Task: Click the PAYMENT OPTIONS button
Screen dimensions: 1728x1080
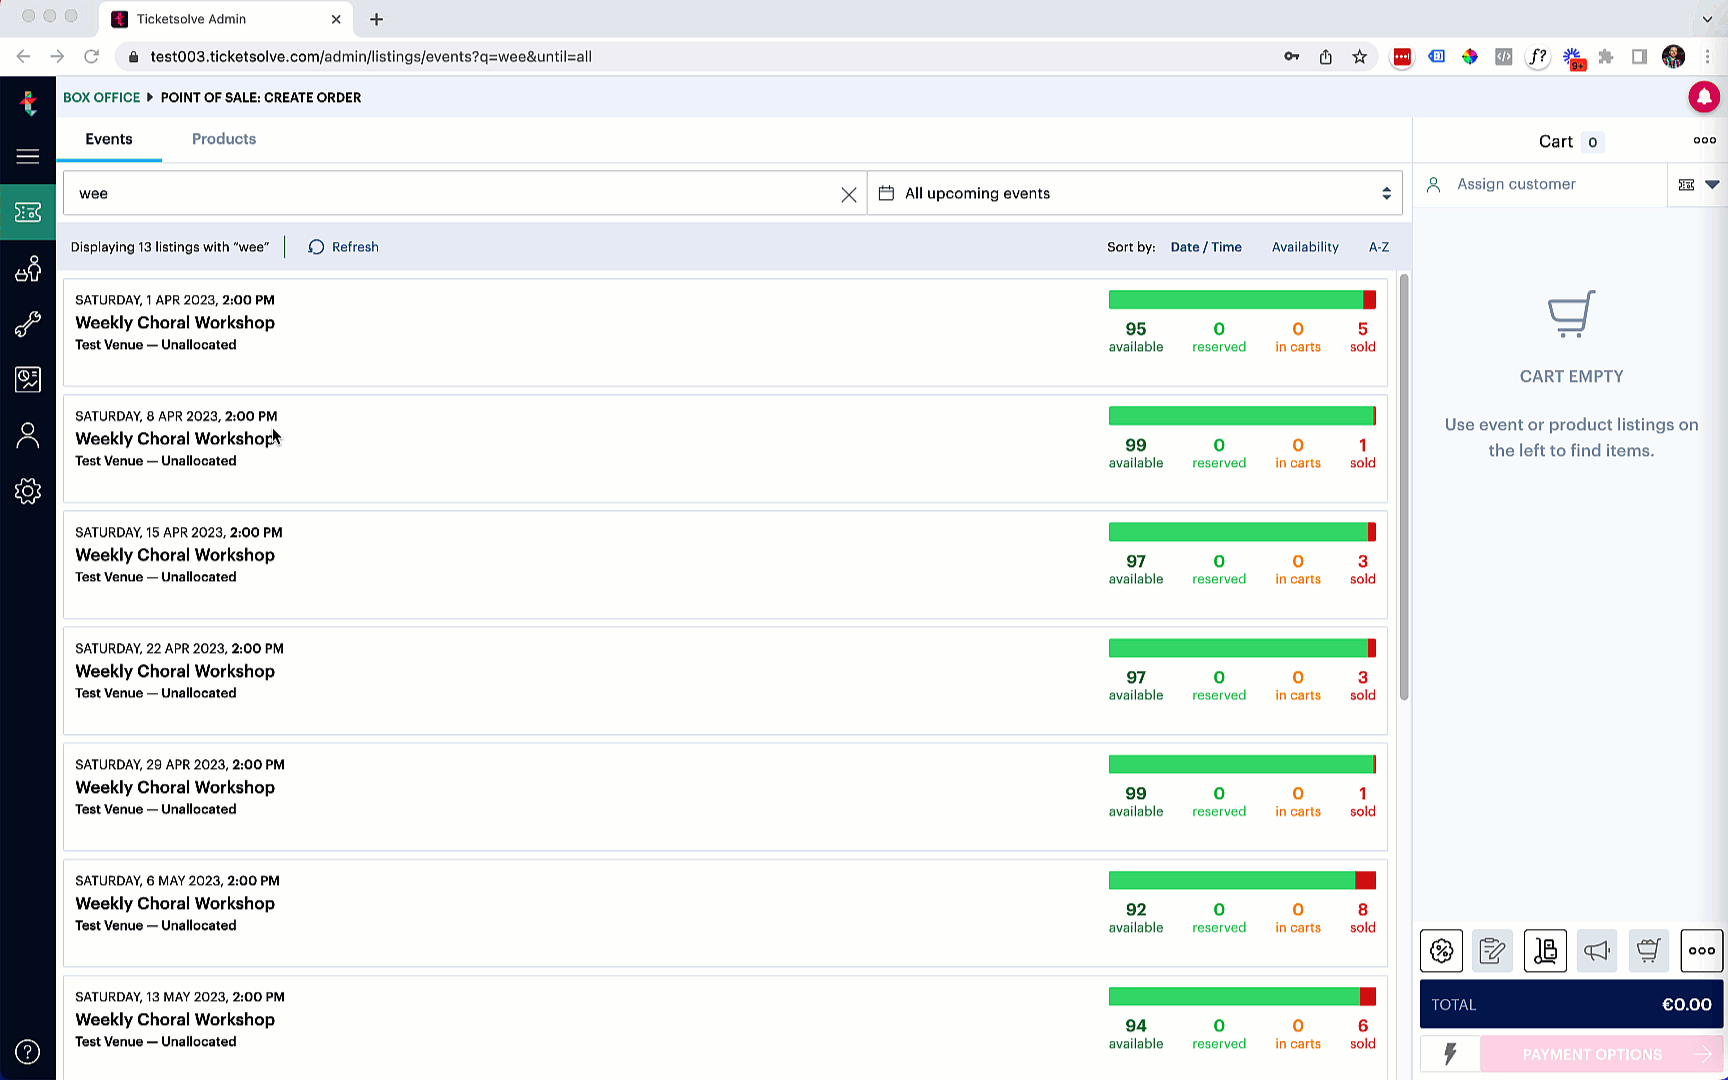Action: tap(1601, 1054)
